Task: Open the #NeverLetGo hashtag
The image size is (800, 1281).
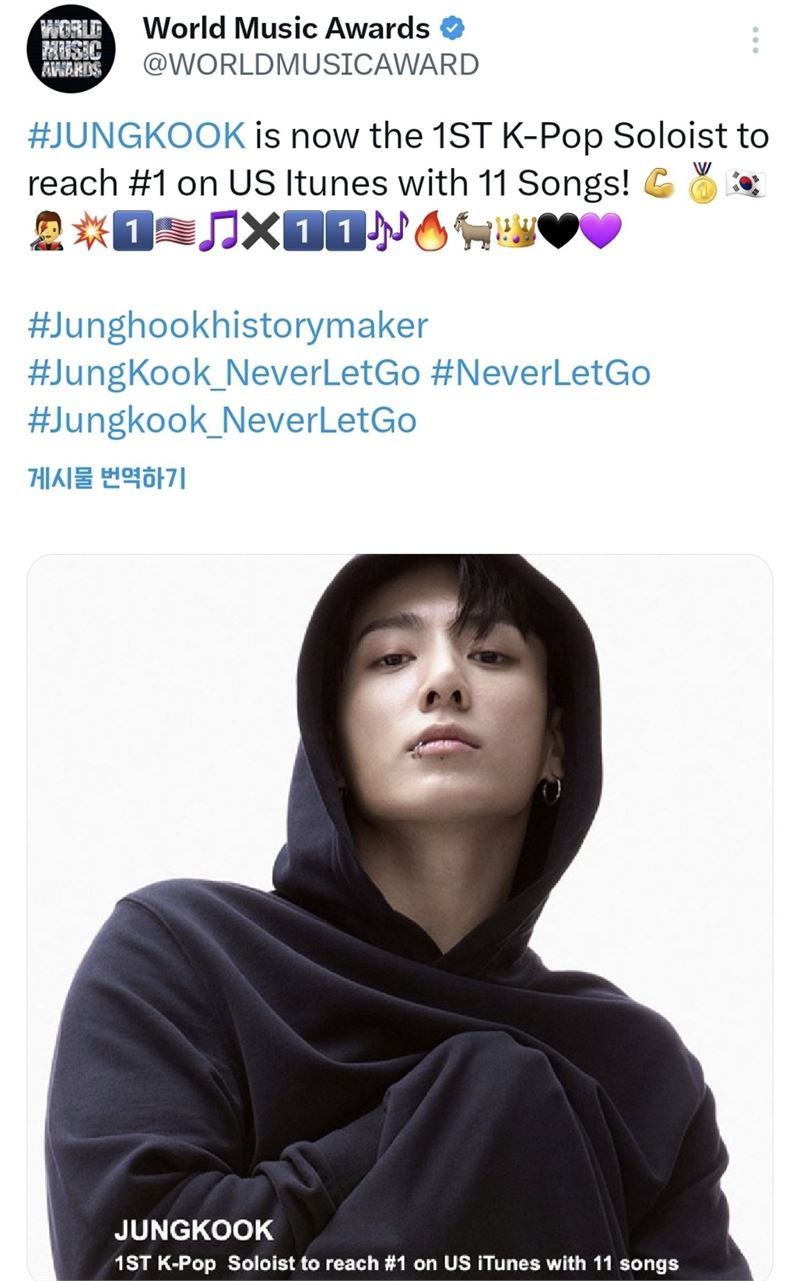Action: click(x=540, y=373)
